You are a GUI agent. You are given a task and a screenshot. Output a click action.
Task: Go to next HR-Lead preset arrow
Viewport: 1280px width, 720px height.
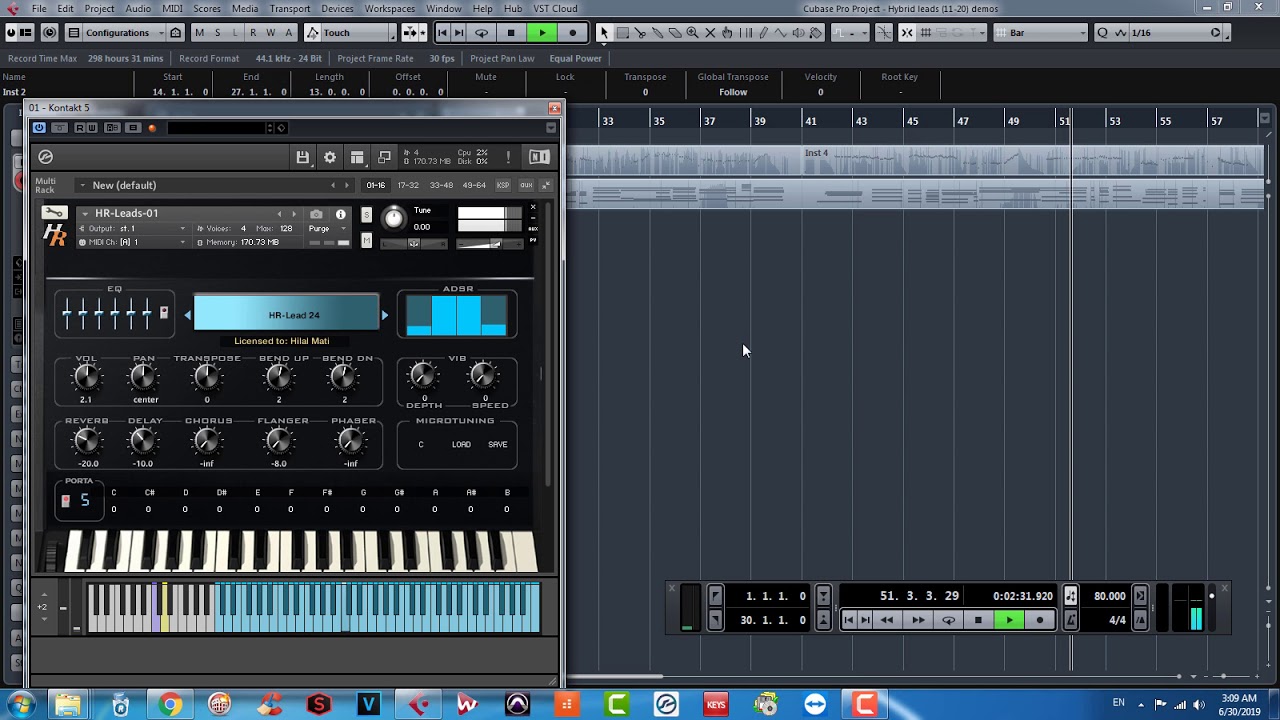click(x=385, y=315)
